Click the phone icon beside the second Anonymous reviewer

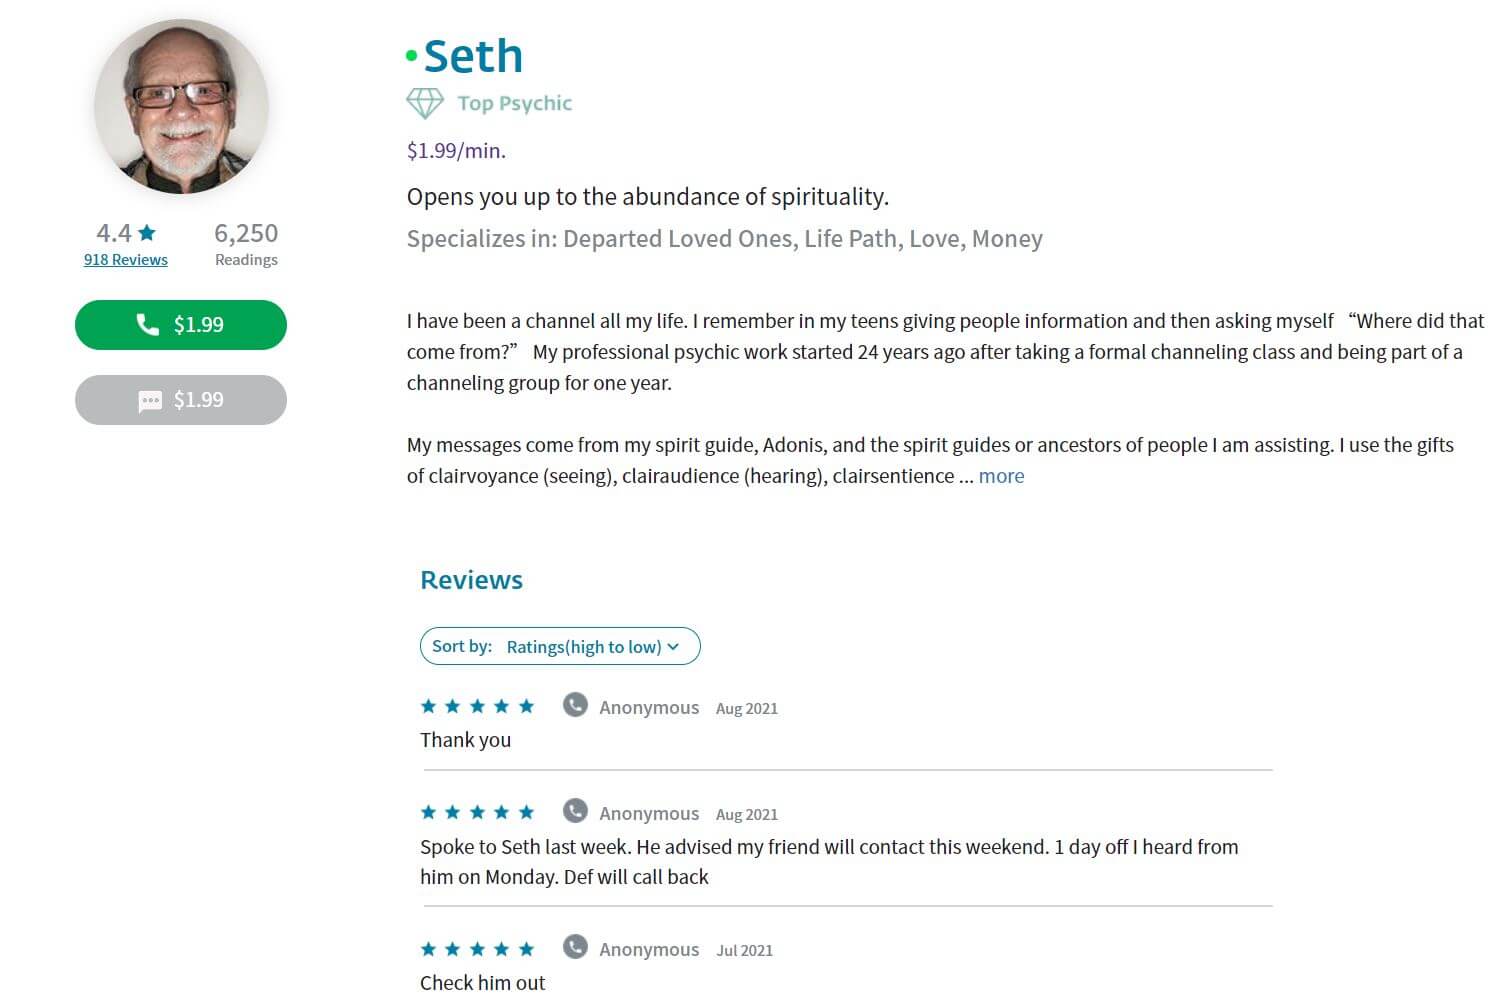pyautogui.click(x=575, y=810)
